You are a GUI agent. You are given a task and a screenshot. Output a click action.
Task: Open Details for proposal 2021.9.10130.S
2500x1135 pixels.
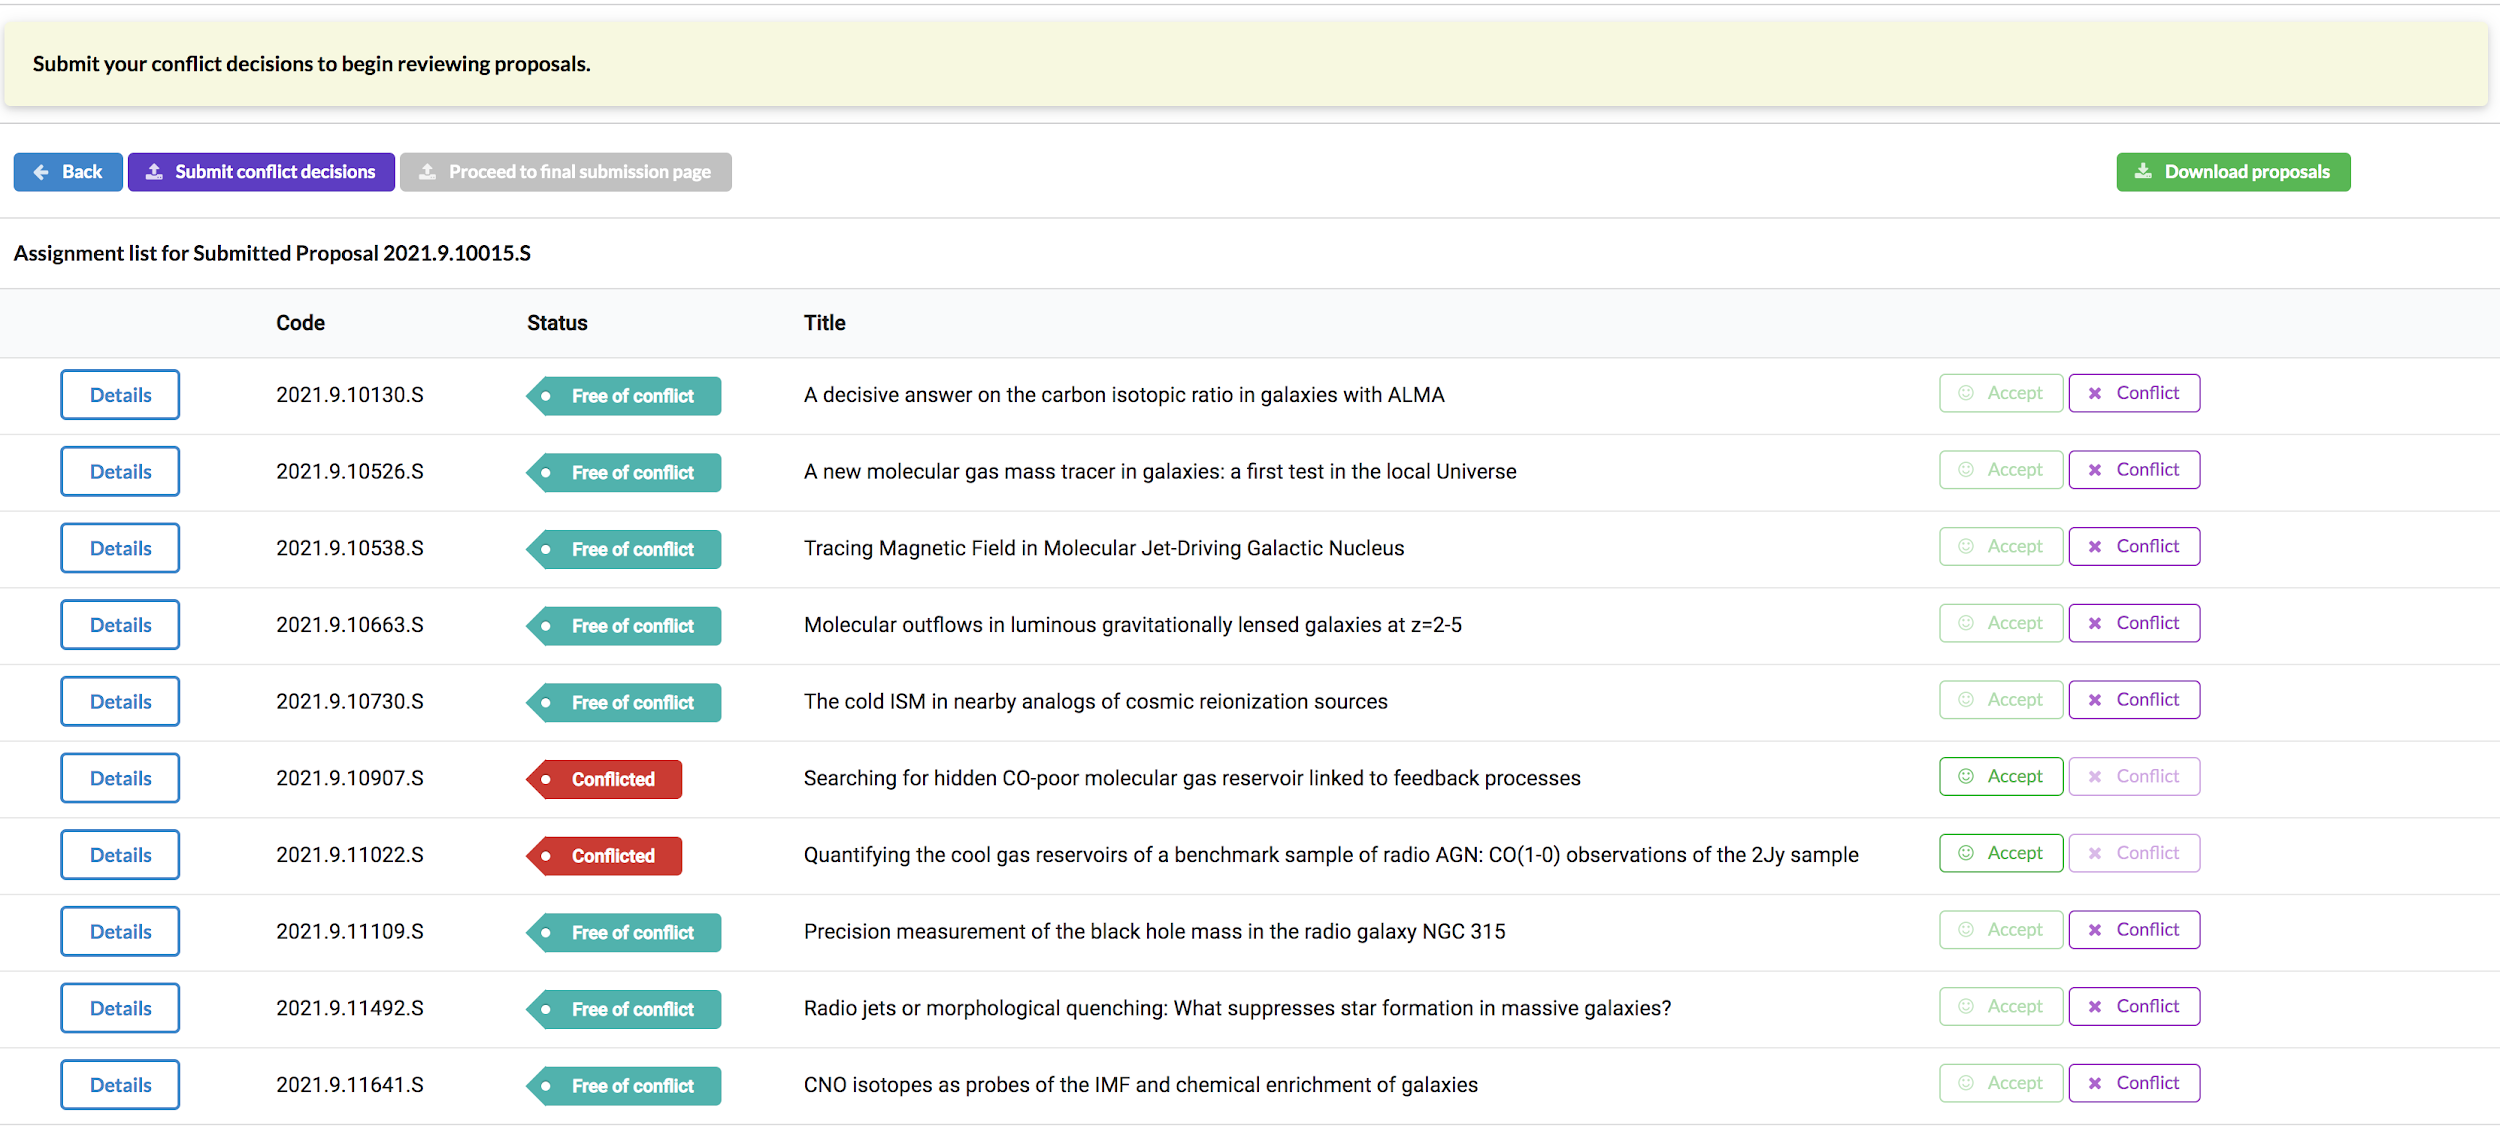120,395
